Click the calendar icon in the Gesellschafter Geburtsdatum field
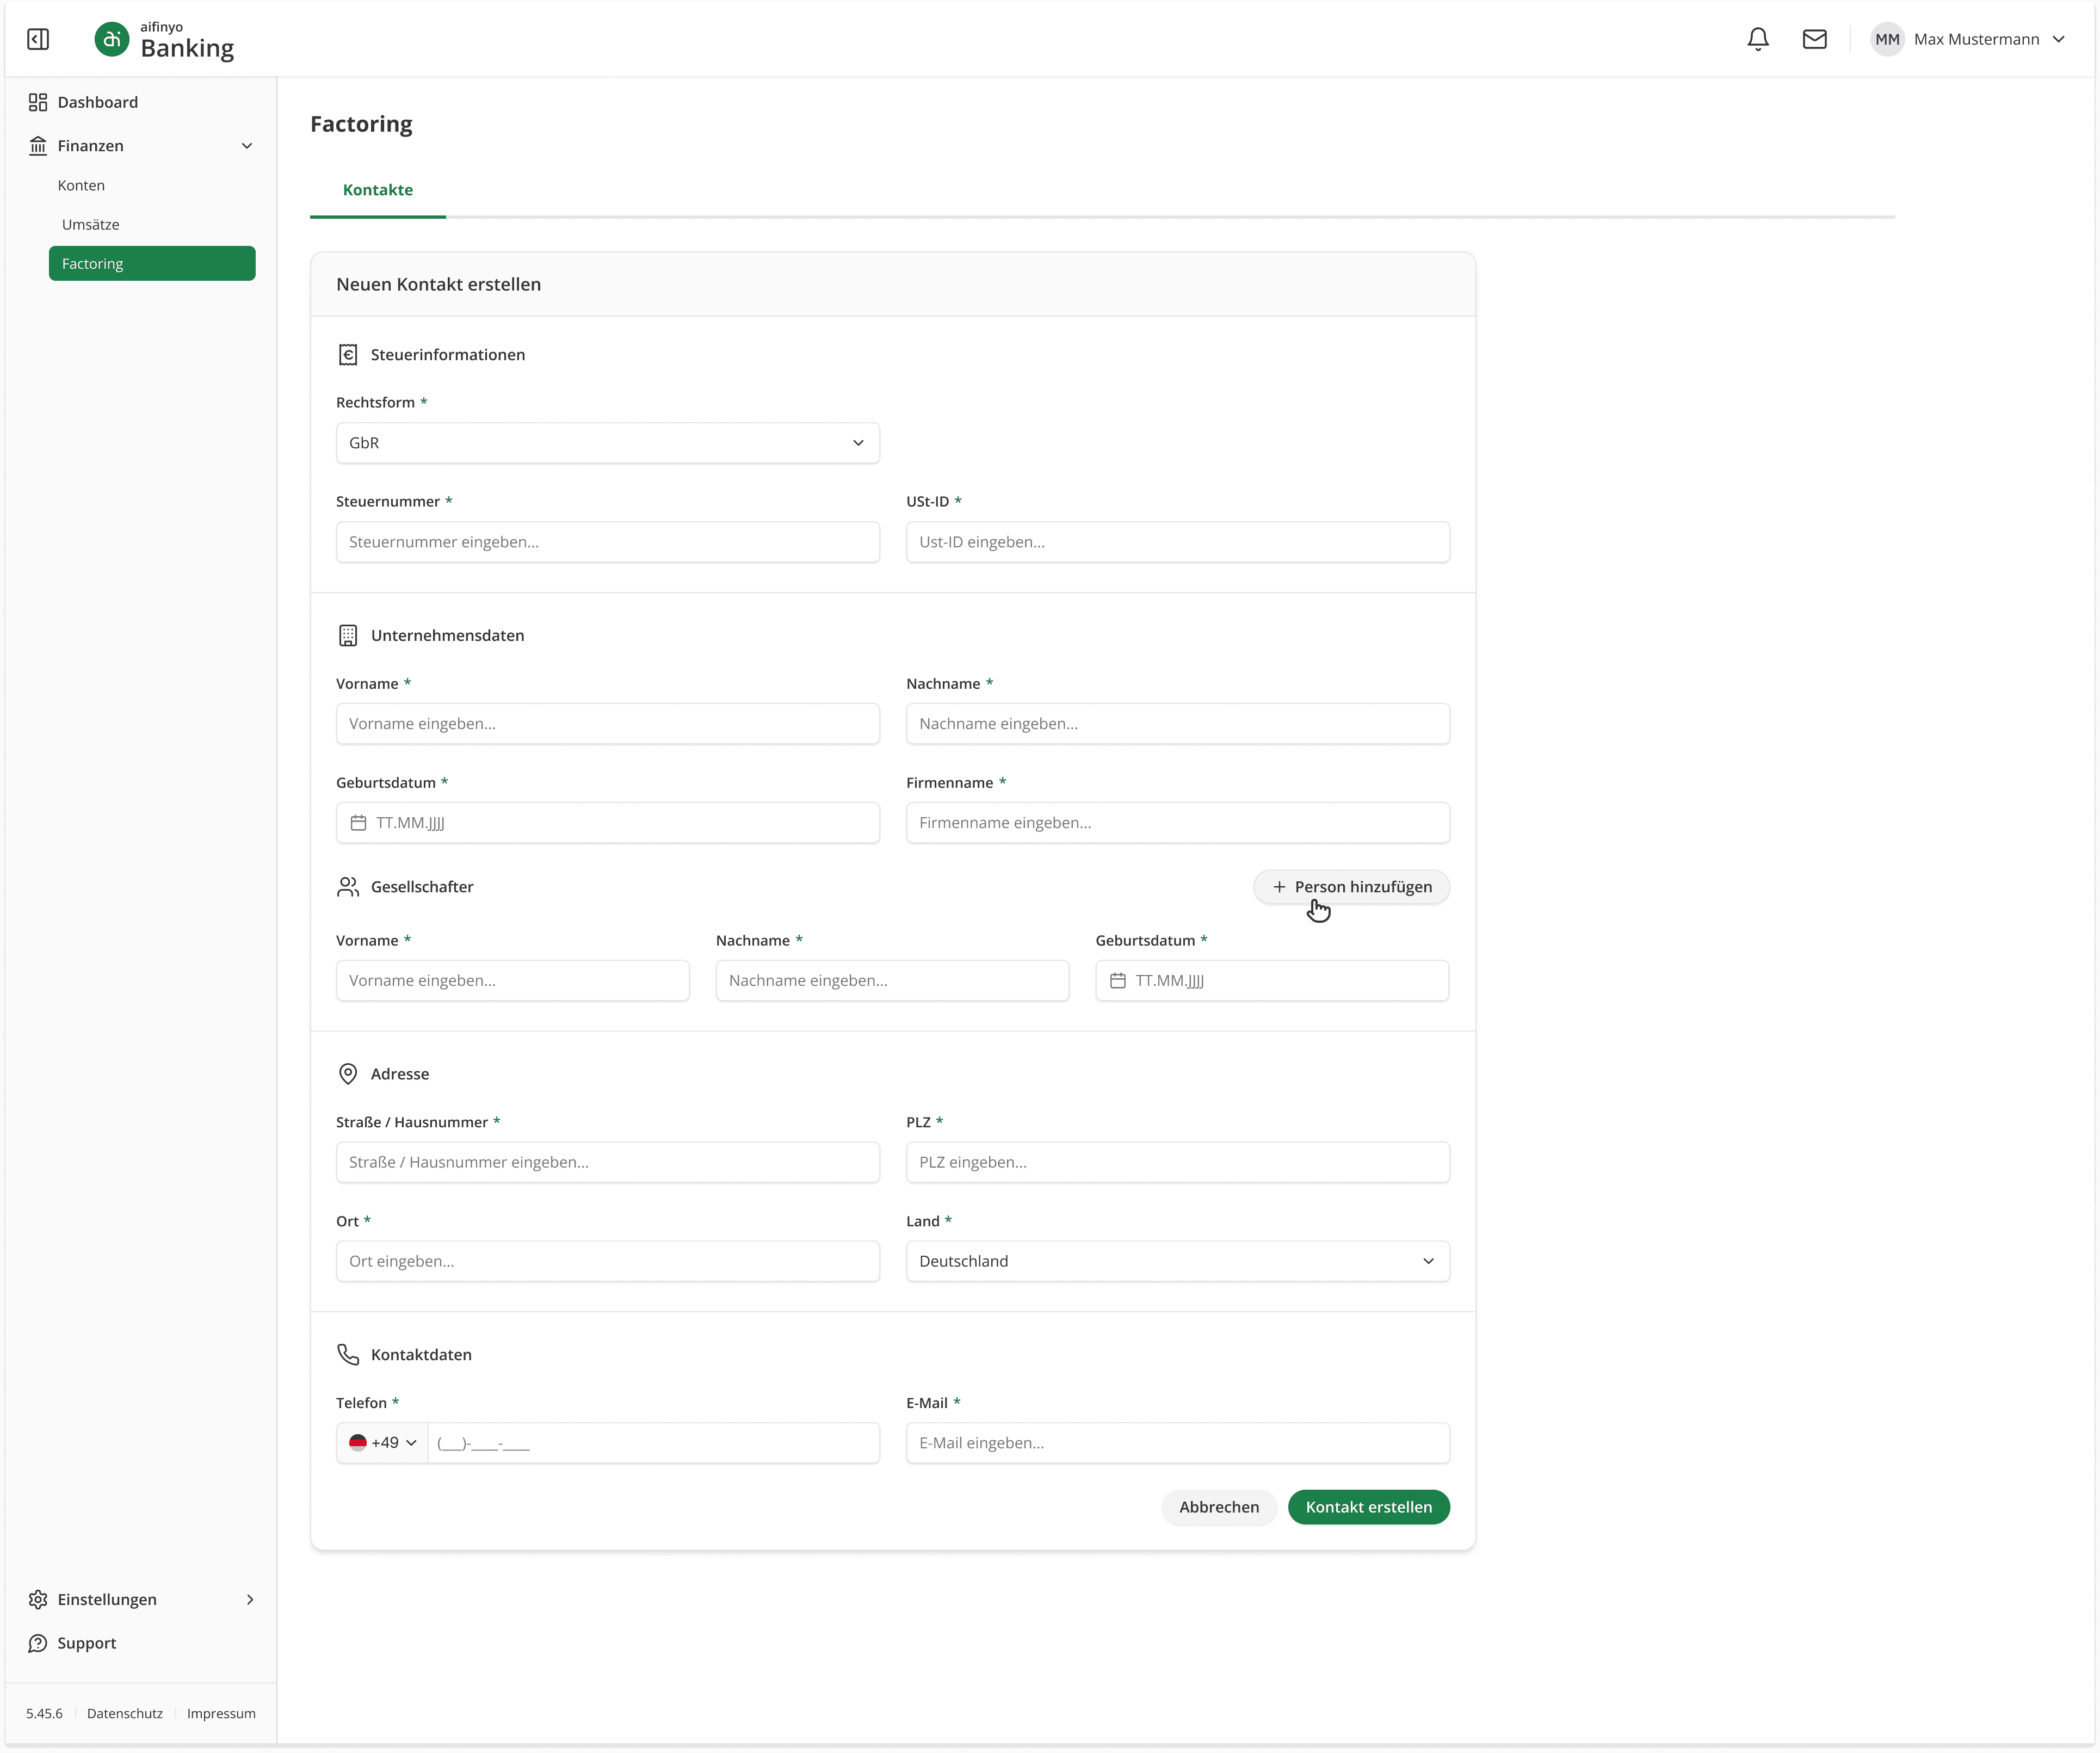Image resolution: width=2100 pixels, height=1753 pixels. [1117, 981]
